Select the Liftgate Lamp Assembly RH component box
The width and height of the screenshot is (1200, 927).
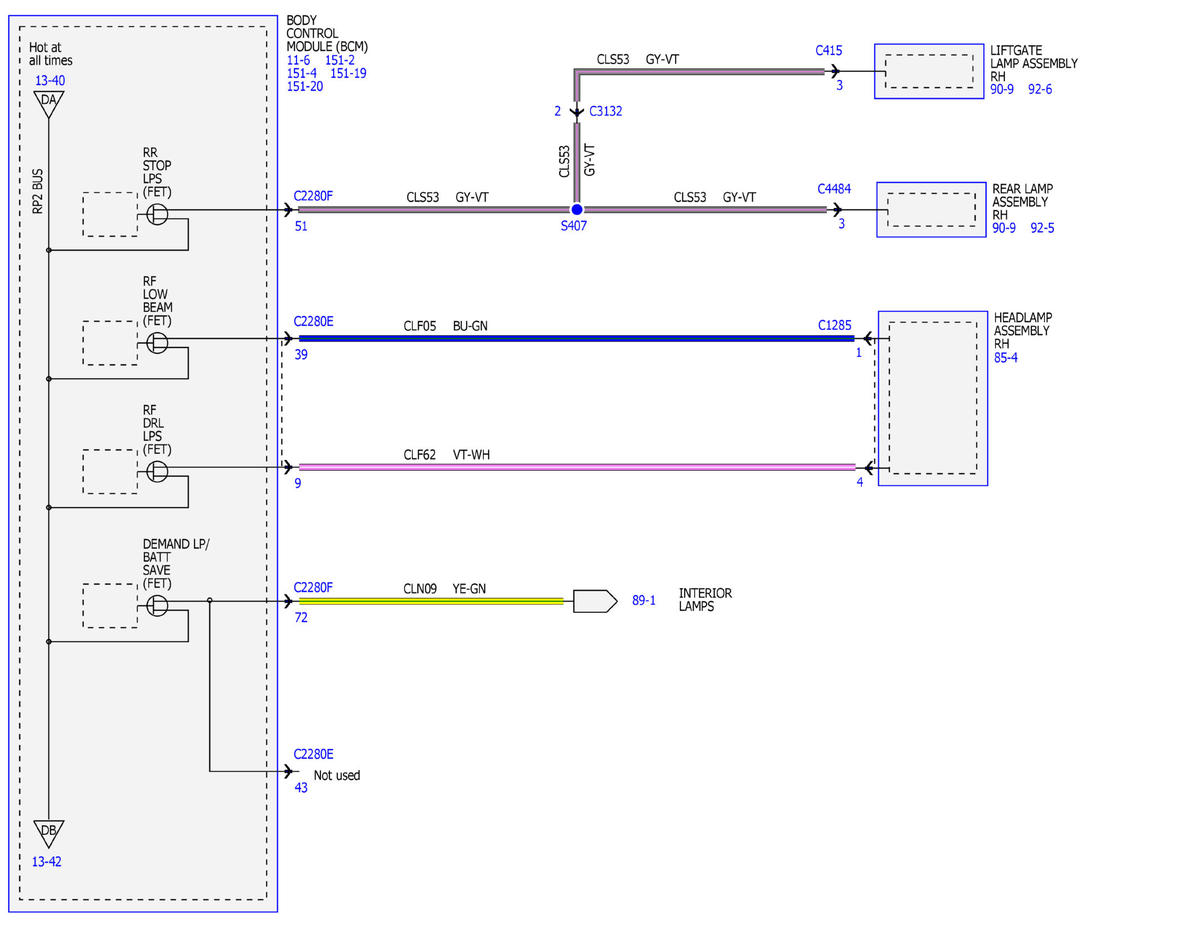(929, 71)
